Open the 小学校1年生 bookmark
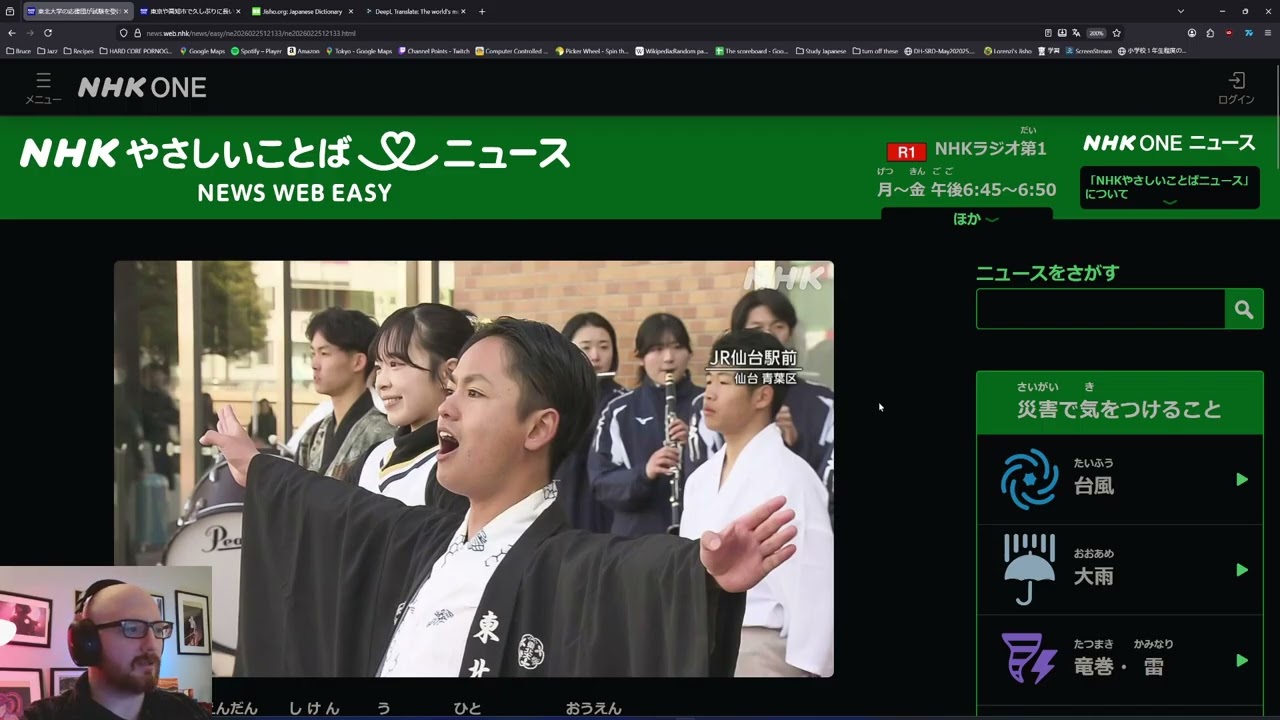The height and width of the screenshot is (720, 1280). pos(1152,51)
